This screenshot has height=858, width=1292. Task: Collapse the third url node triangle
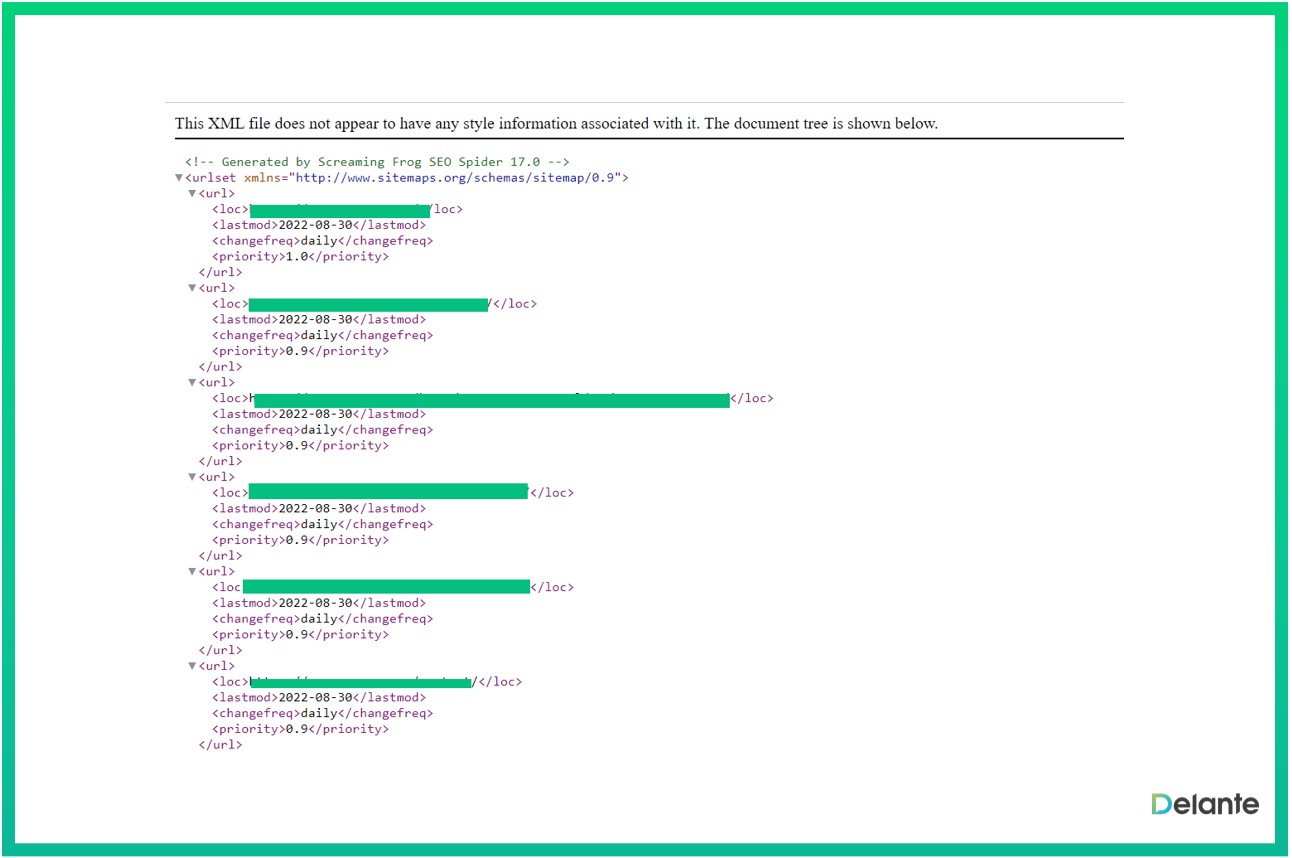[193, 383]
